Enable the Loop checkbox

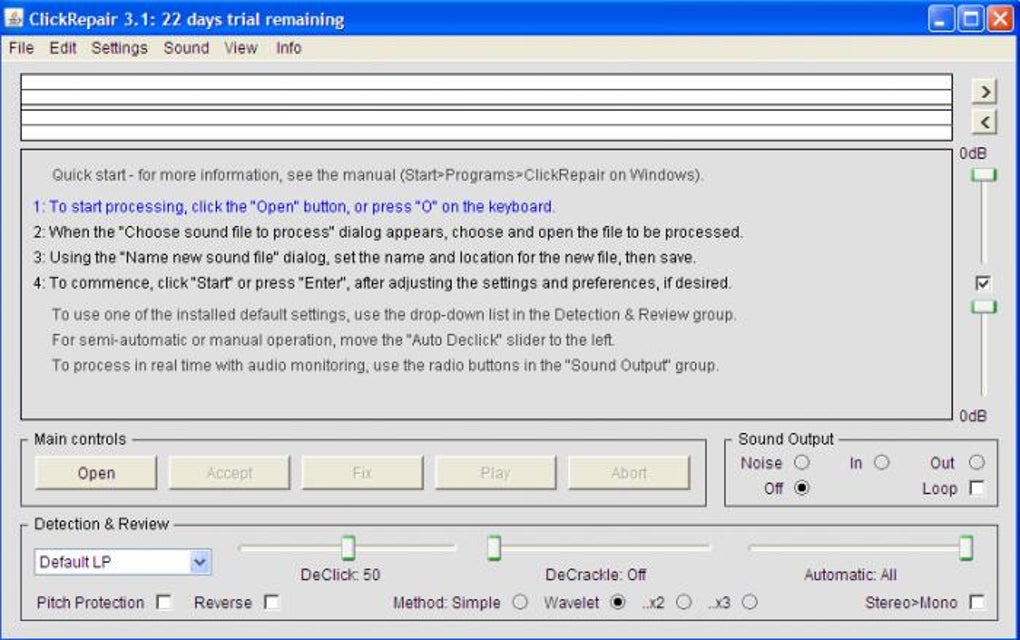(976, 488)
